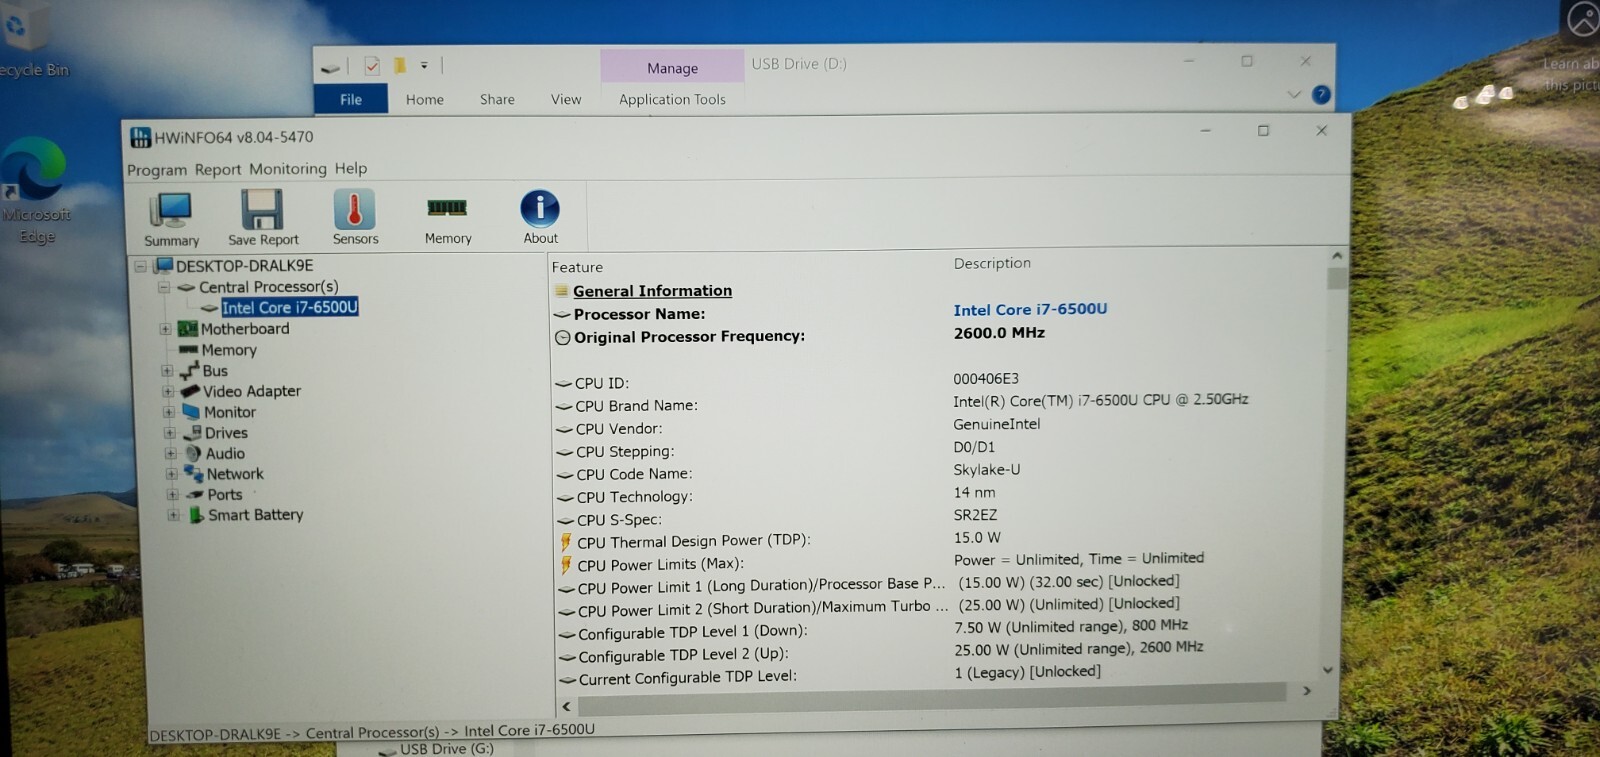Viewport: 1600px width, 757px height.
Task: Select the Bus tree item
Action: pos(215,371)
